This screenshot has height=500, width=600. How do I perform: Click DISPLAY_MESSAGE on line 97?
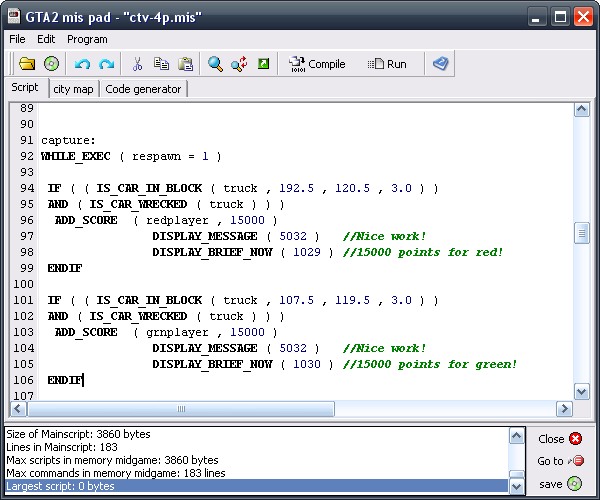tap(205, 236)
